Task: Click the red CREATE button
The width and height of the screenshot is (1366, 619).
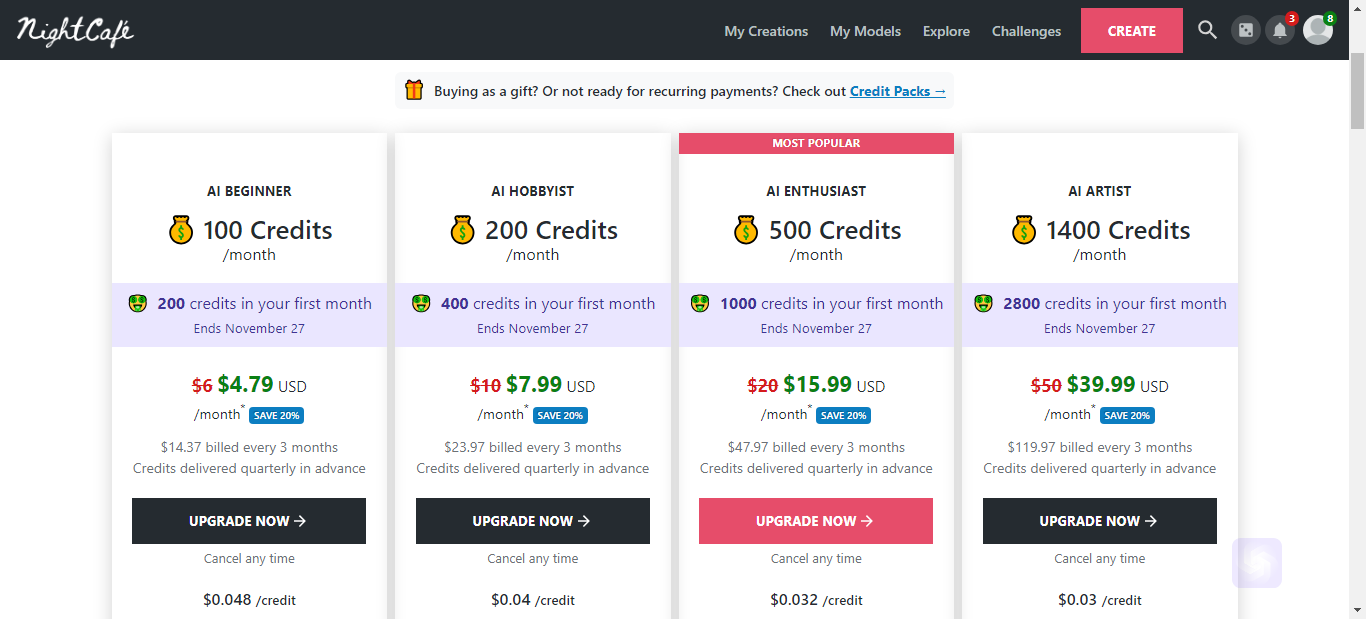Action: click(x=1132, y=31)
